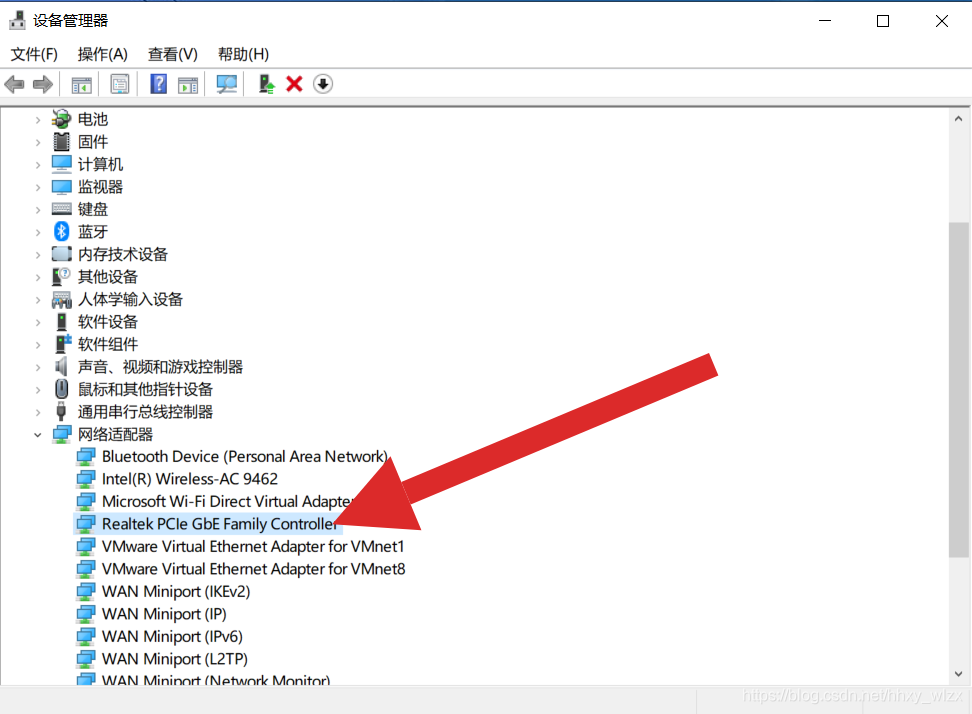
Task: Click the keyboard icon beside 键盘
Action: 61,209
